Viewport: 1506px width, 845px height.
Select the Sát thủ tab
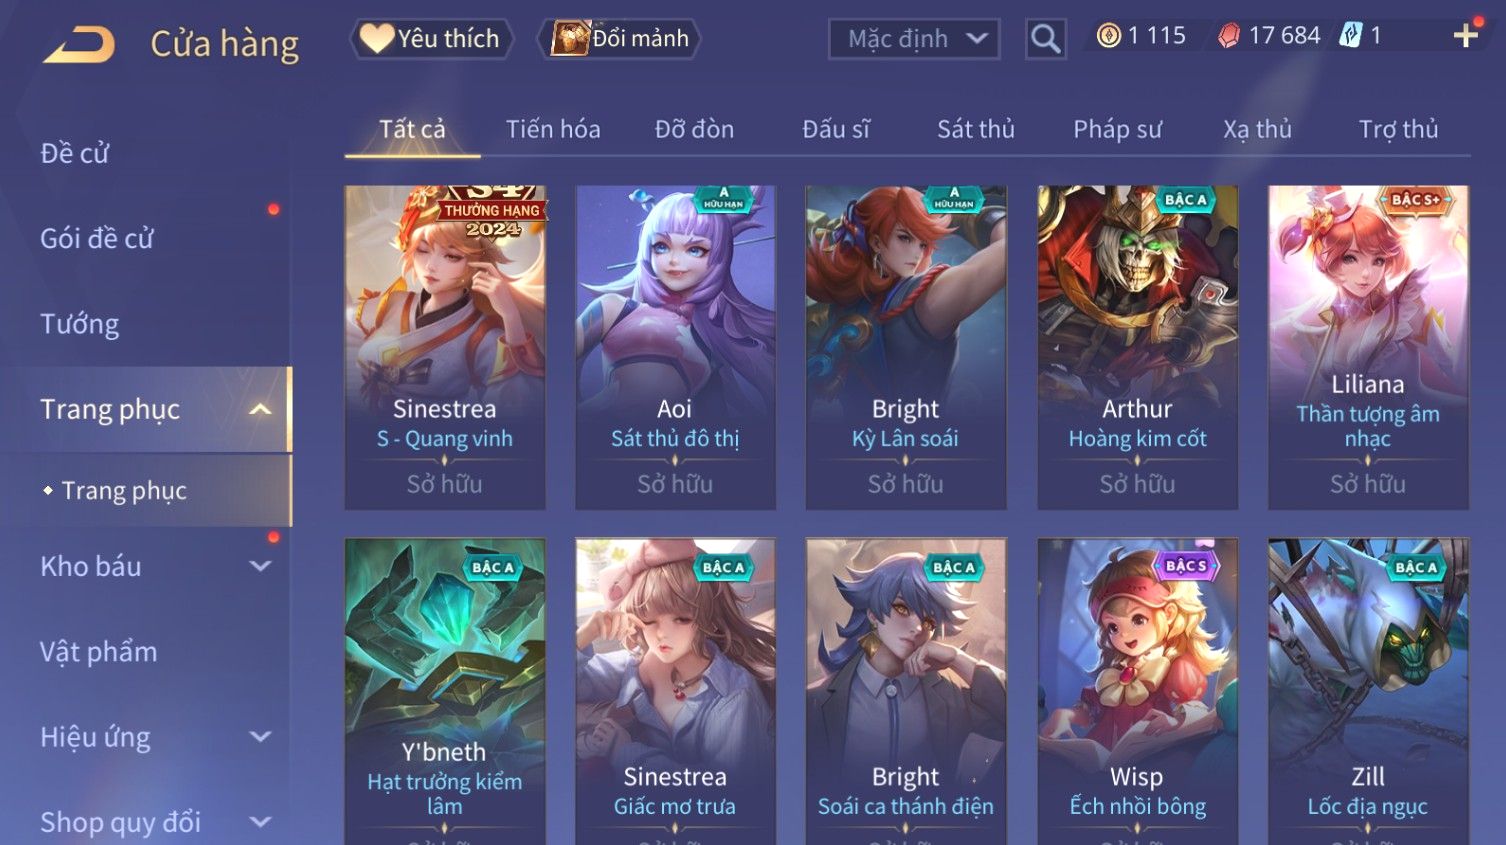(x=975, y=129)
